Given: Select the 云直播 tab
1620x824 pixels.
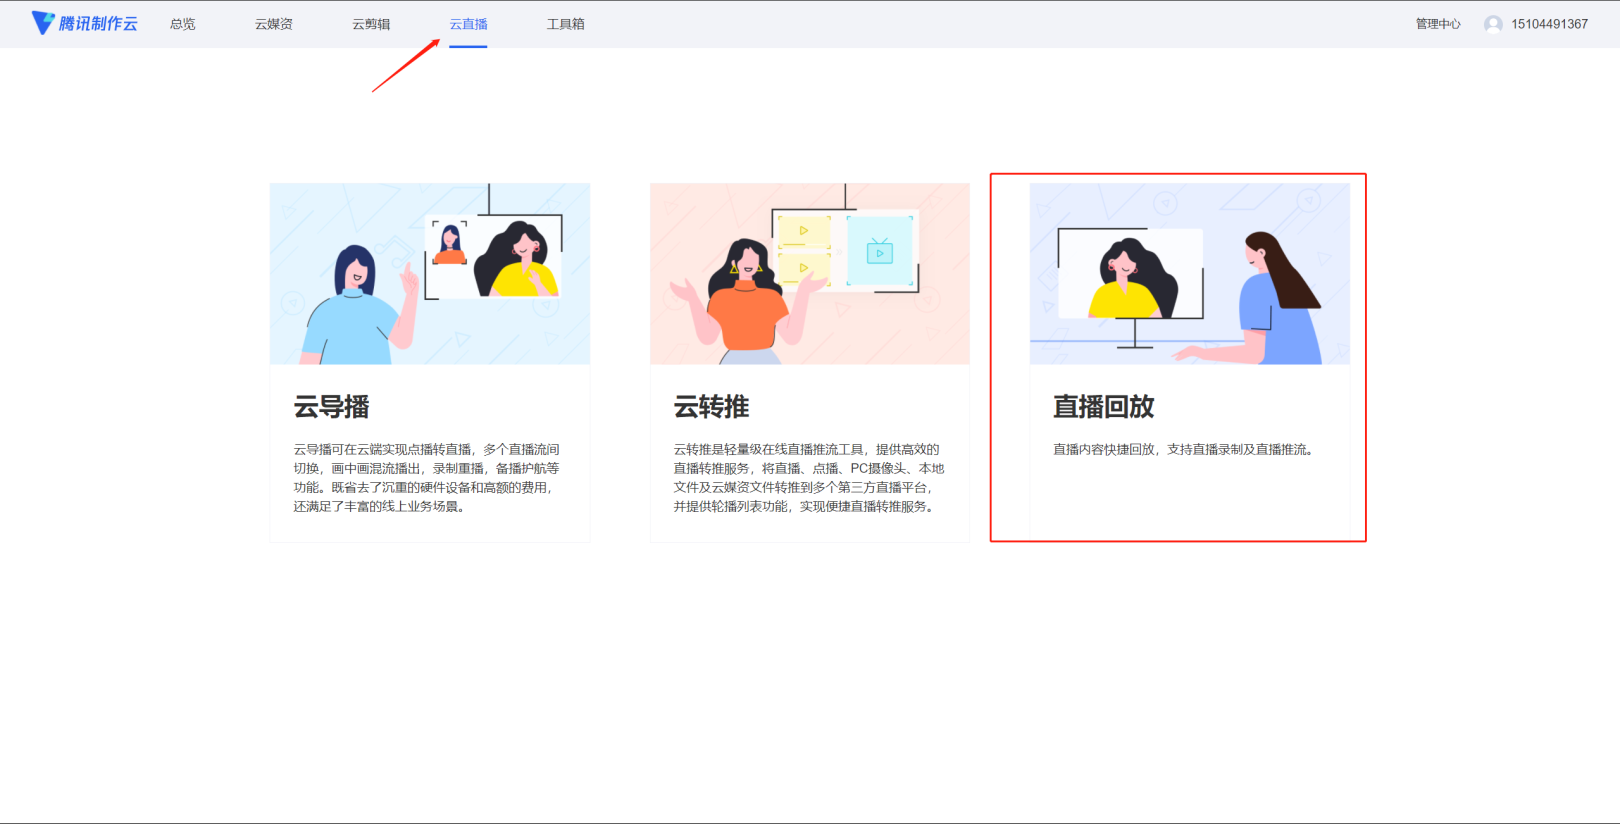Looking at the screenshot, I should point(468,24).
